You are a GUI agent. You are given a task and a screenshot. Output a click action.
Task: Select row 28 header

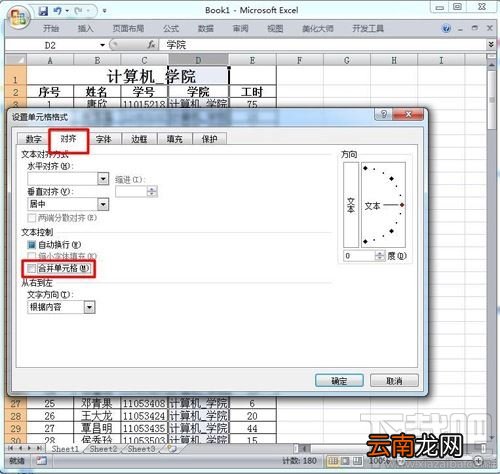click(x=16, y=416)
